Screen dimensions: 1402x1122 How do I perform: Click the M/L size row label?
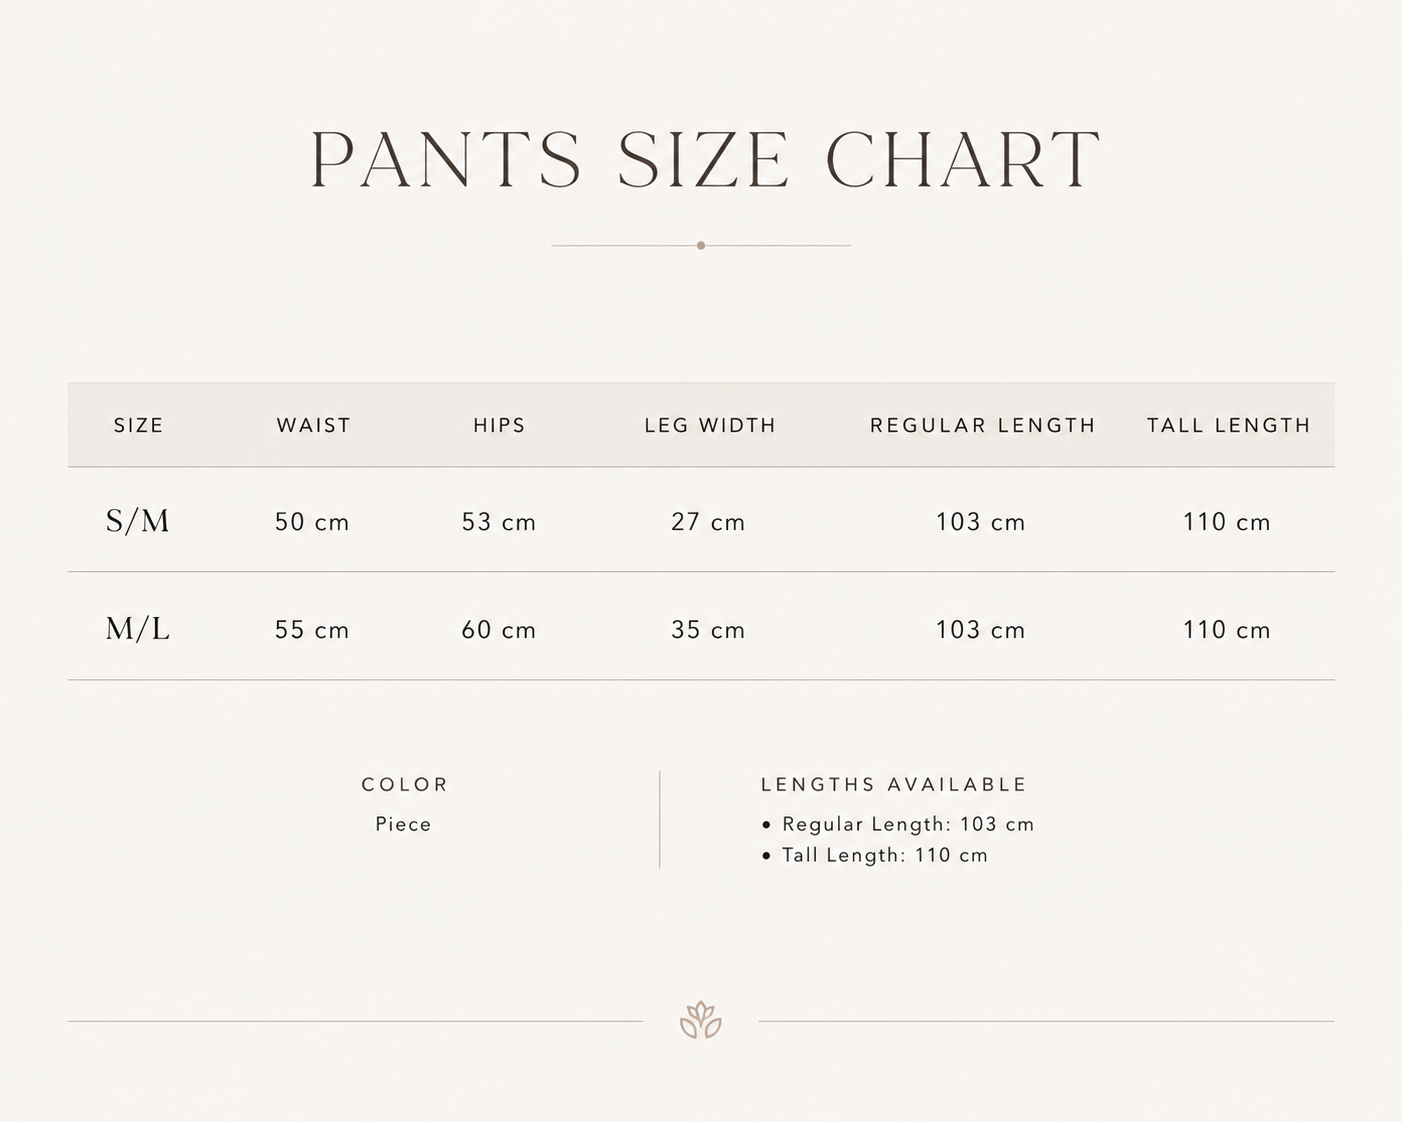pos(138,629)
